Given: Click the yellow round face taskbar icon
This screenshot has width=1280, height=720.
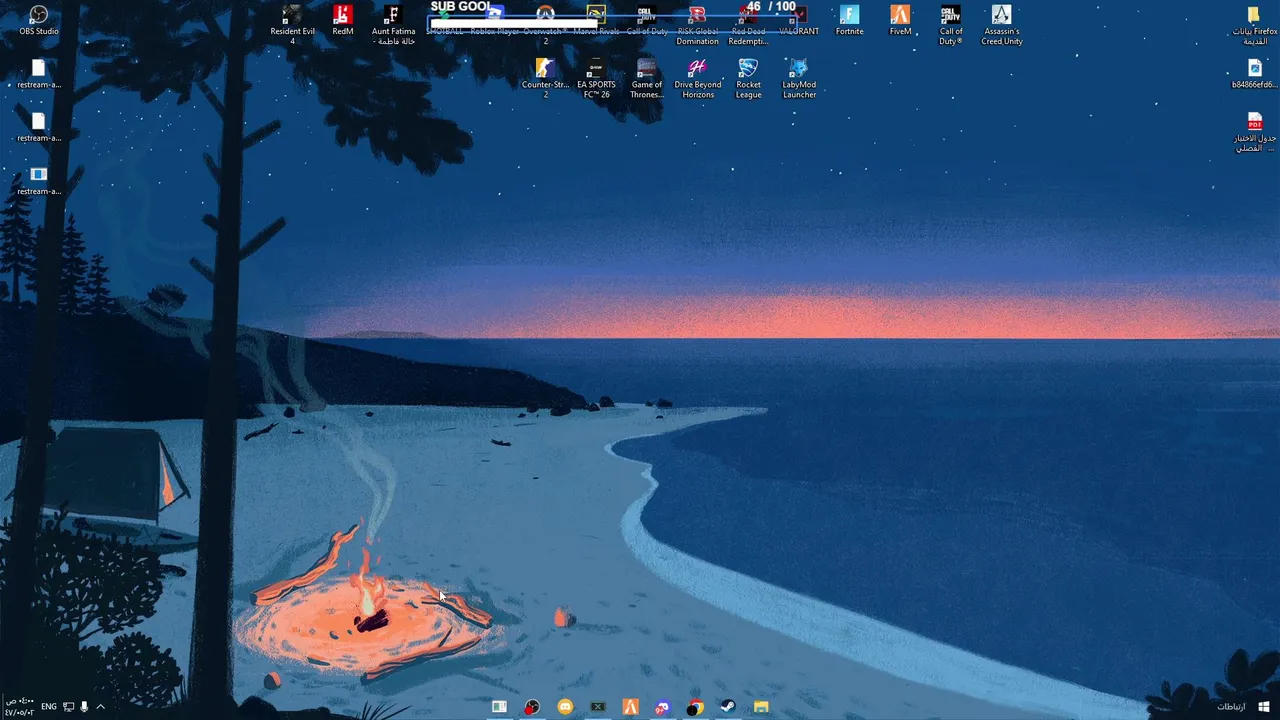Looking at the screenshot, I should pos(565,707).
